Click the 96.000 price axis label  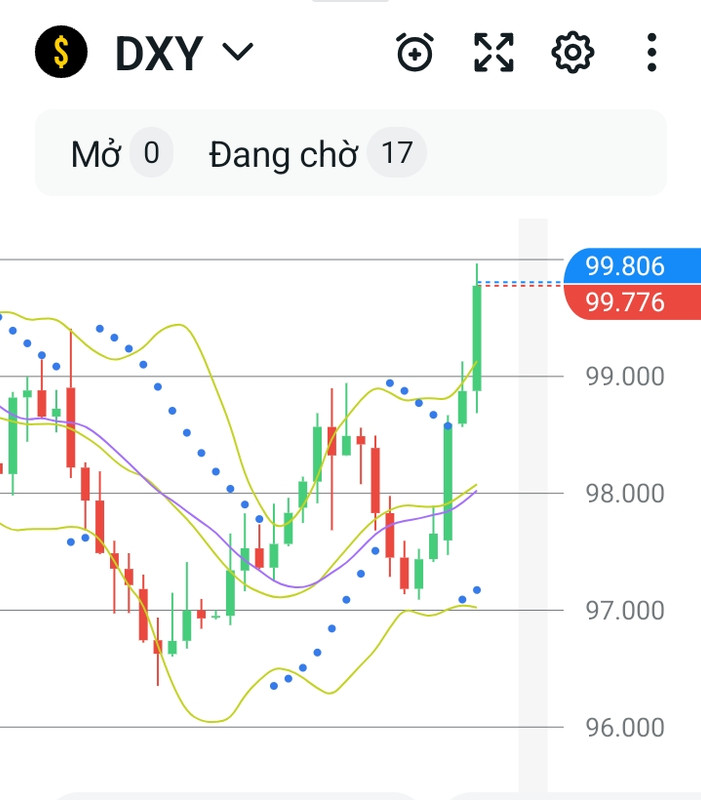click(x=624, y=727)
